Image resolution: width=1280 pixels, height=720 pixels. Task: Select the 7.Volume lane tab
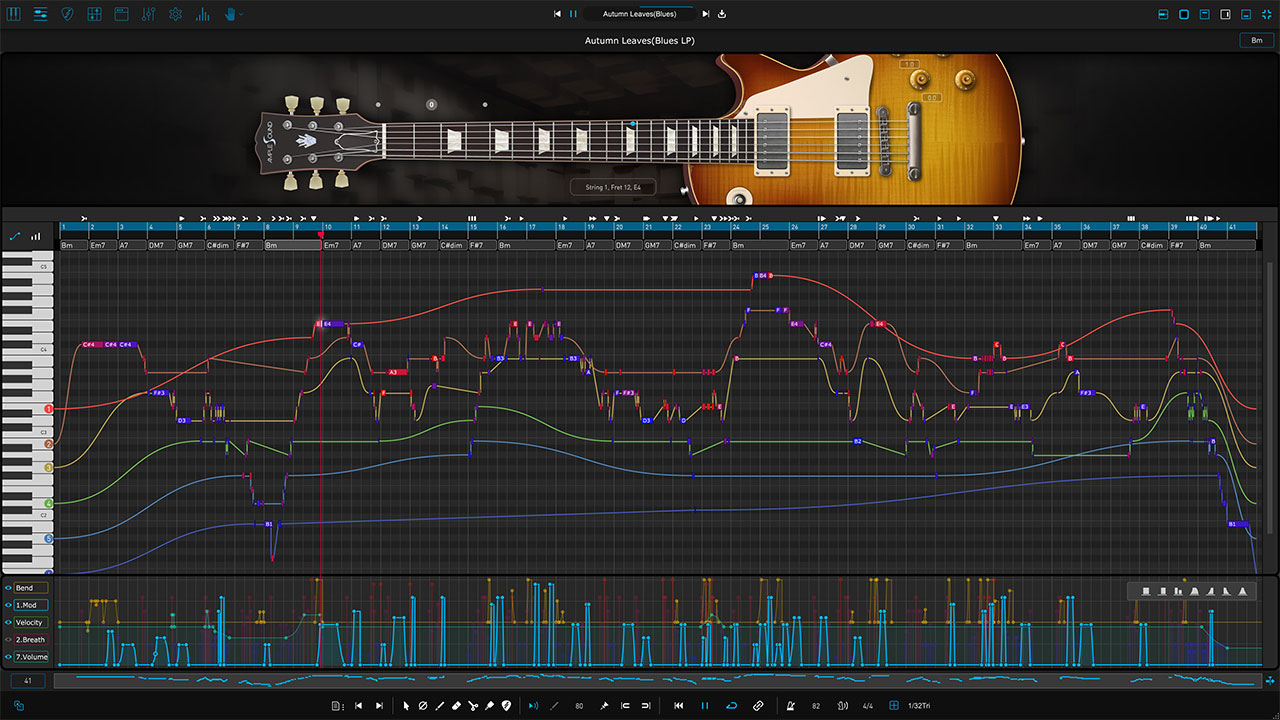[31, 657]
